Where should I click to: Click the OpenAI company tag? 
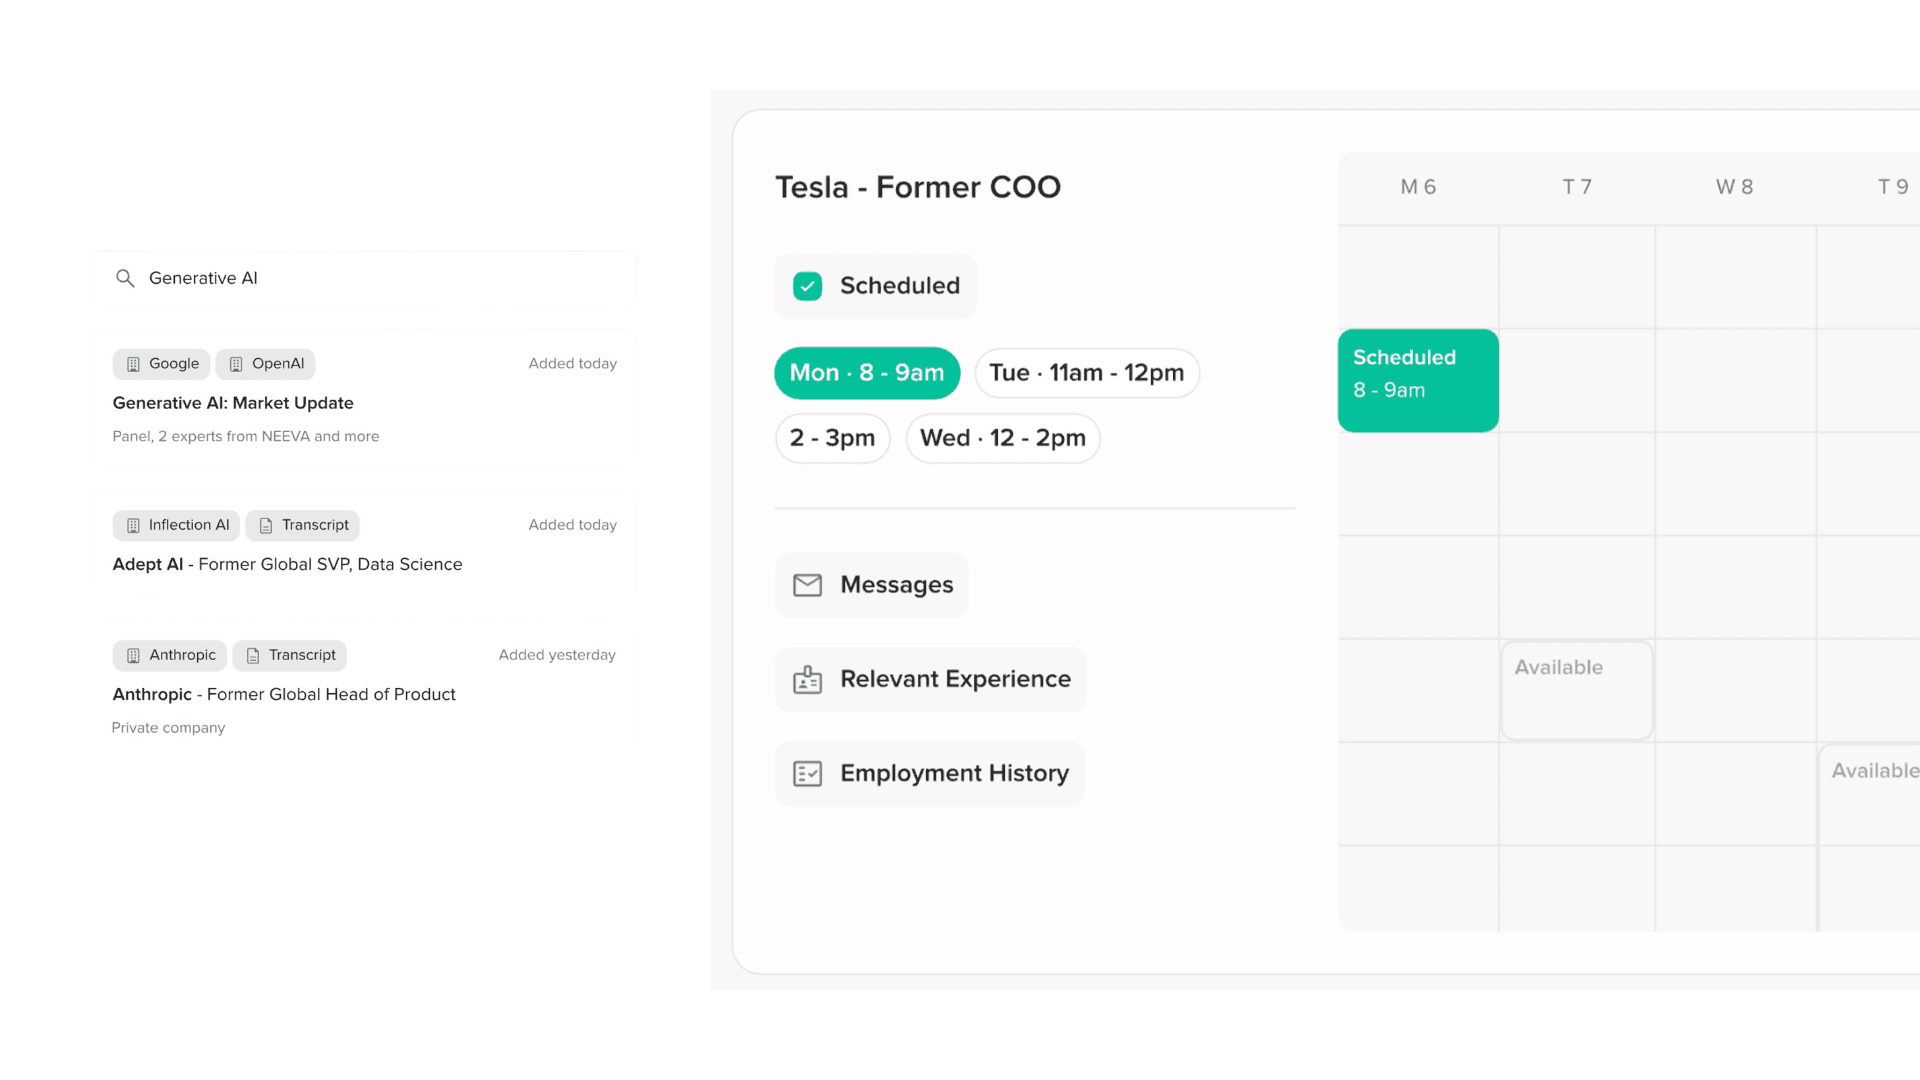pyautogui.click(x=265, y=364)
